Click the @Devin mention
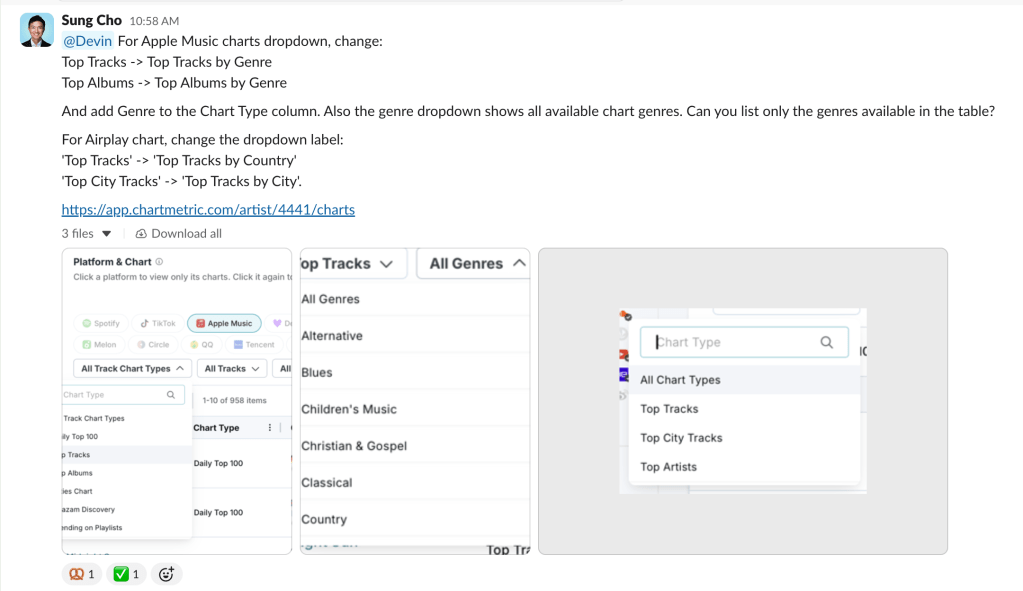Viewport: 1023px width, 591px height. coord(87,41)
